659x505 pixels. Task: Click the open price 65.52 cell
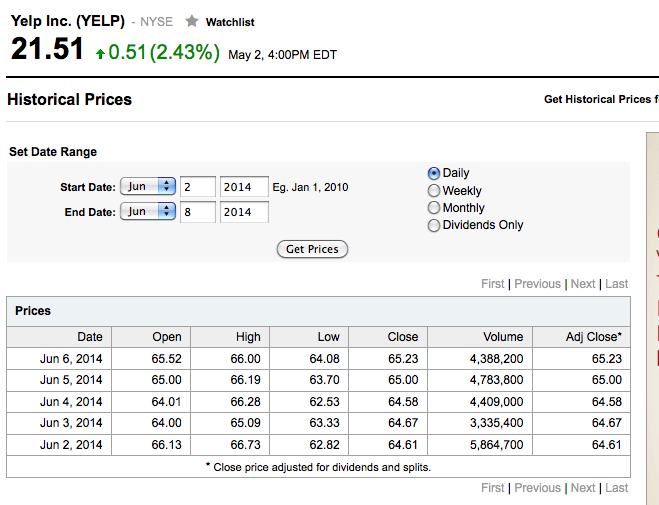pyautogui.click(x=151, y=359)
